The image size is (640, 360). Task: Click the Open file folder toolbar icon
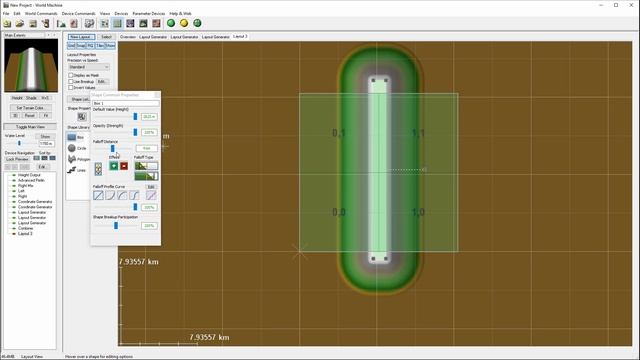pos(20,24)
